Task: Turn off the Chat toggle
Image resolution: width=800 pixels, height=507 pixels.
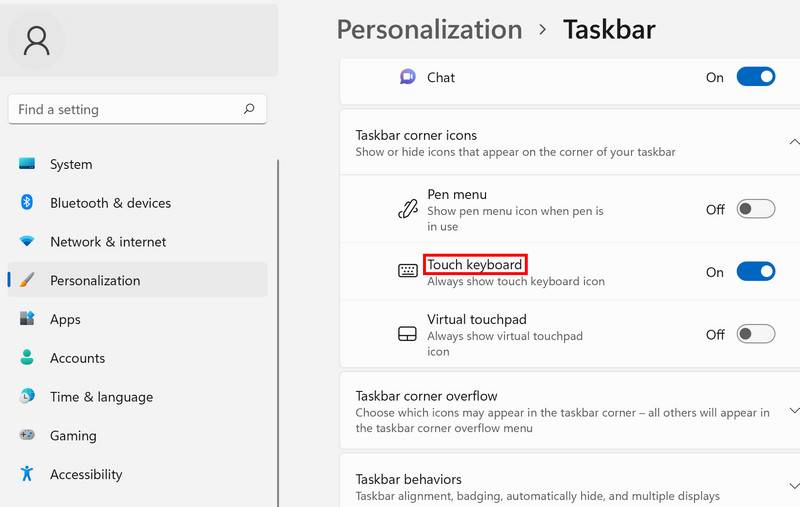Action: tap(756, 77)
